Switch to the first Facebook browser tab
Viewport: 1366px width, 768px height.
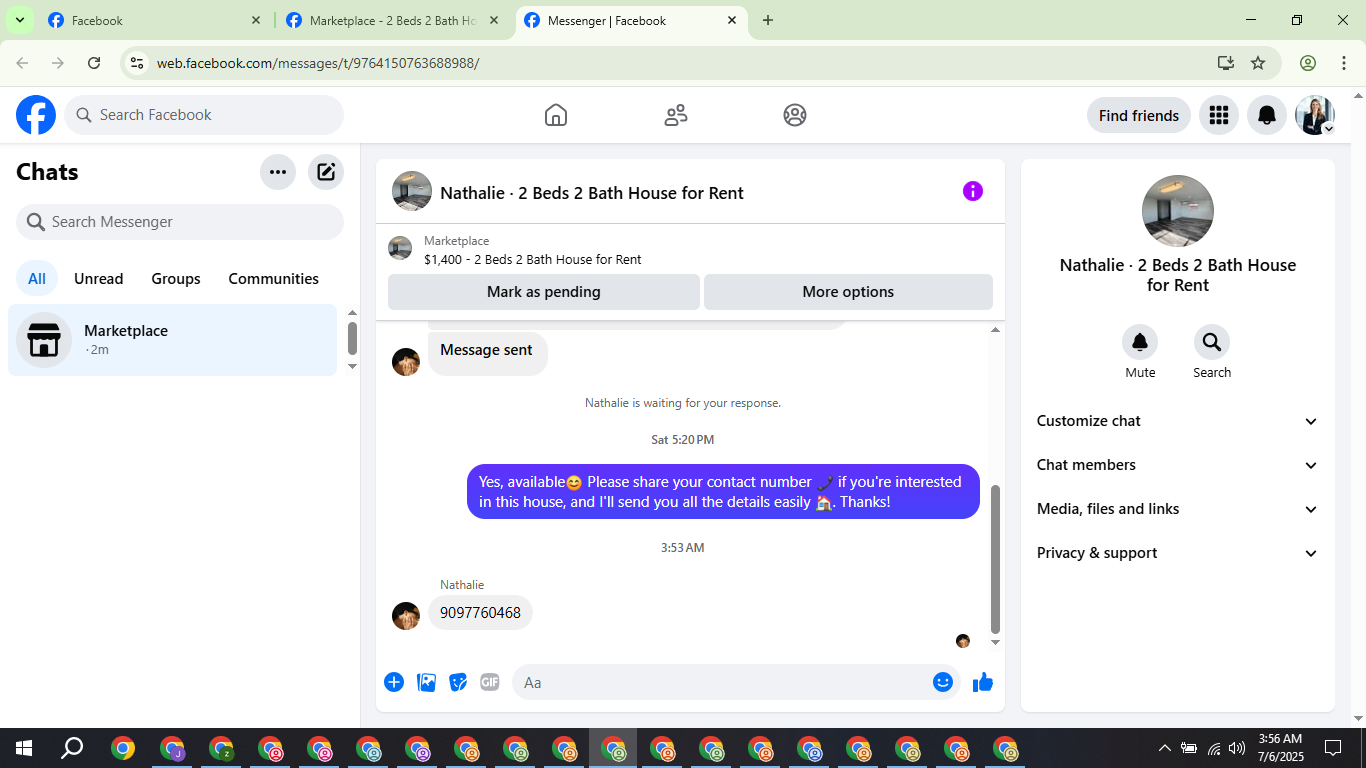pyautogui.click(x=155, y=20)
